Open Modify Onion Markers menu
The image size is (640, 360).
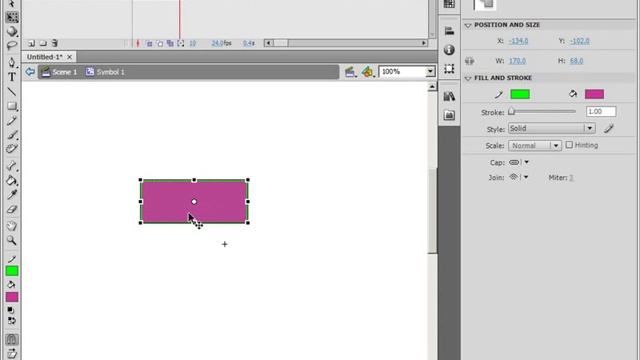coord(181,43)
